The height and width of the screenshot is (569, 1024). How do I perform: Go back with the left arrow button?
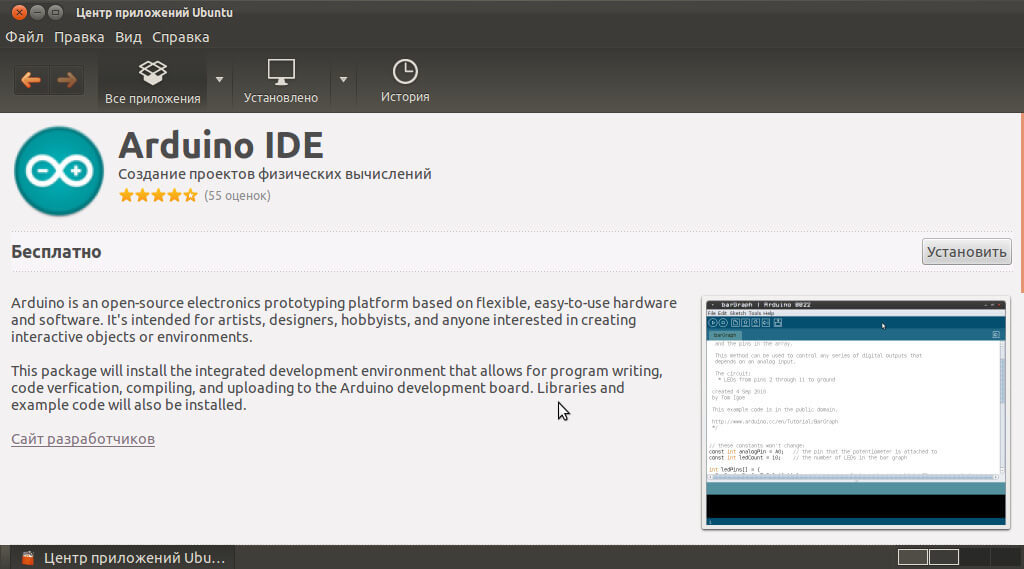[31, 80]
